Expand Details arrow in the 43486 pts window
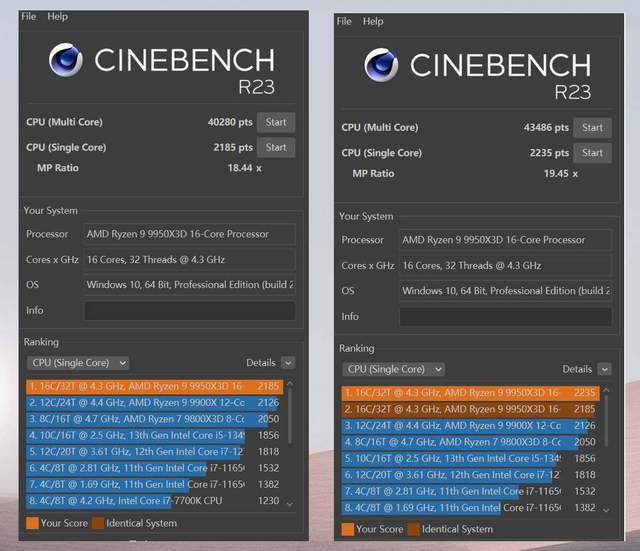The height and width of the screenshot is (551, 640). tap(603, 369)
